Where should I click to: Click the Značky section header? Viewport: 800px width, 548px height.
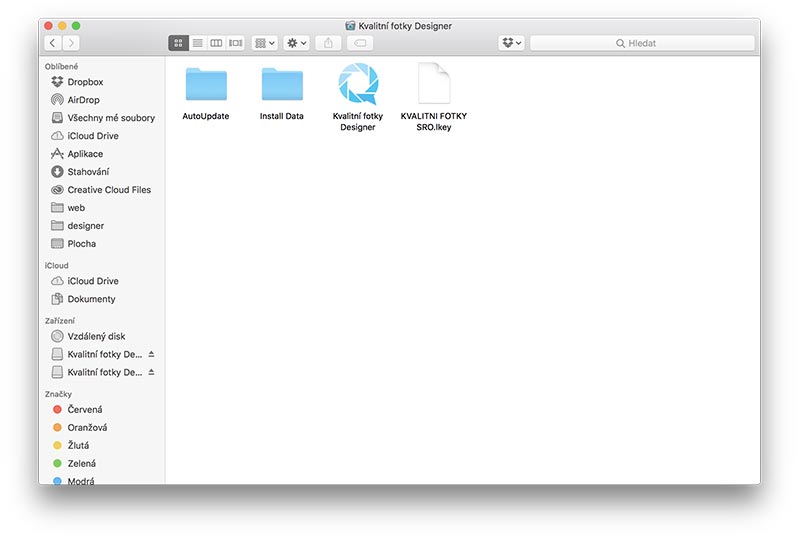click(58, 394)
